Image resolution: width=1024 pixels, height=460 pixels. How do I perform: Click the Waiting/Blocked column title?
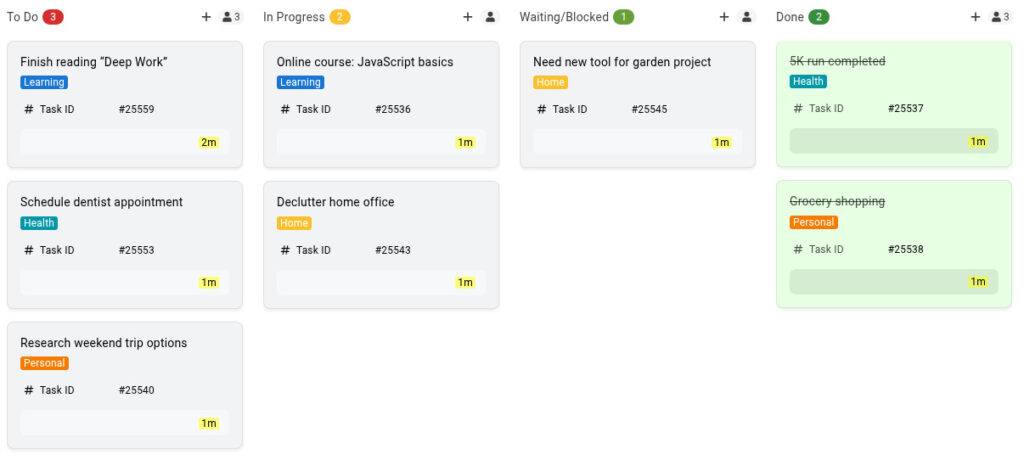point(564,17)
